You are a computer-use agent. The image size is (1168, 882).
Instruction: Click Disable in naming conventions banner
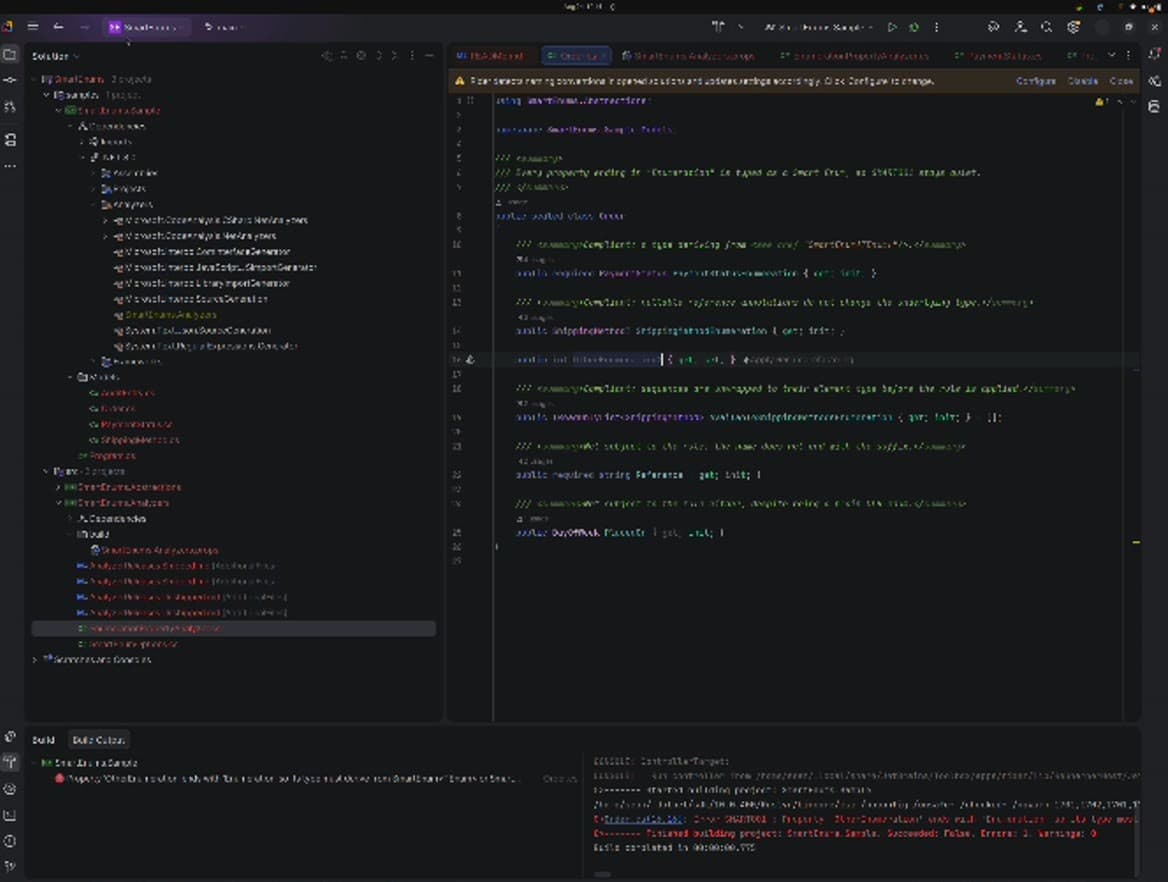[x=1083, y=81]
